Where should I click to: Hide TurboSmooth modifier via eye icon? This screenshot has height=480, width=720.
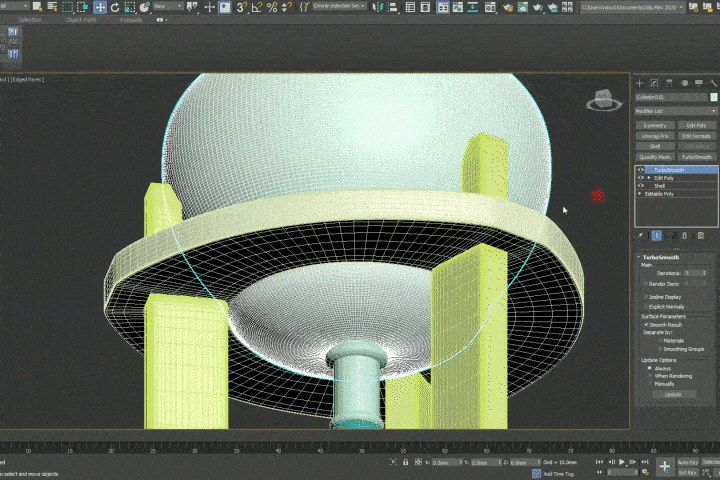click(x=641, y=170)
